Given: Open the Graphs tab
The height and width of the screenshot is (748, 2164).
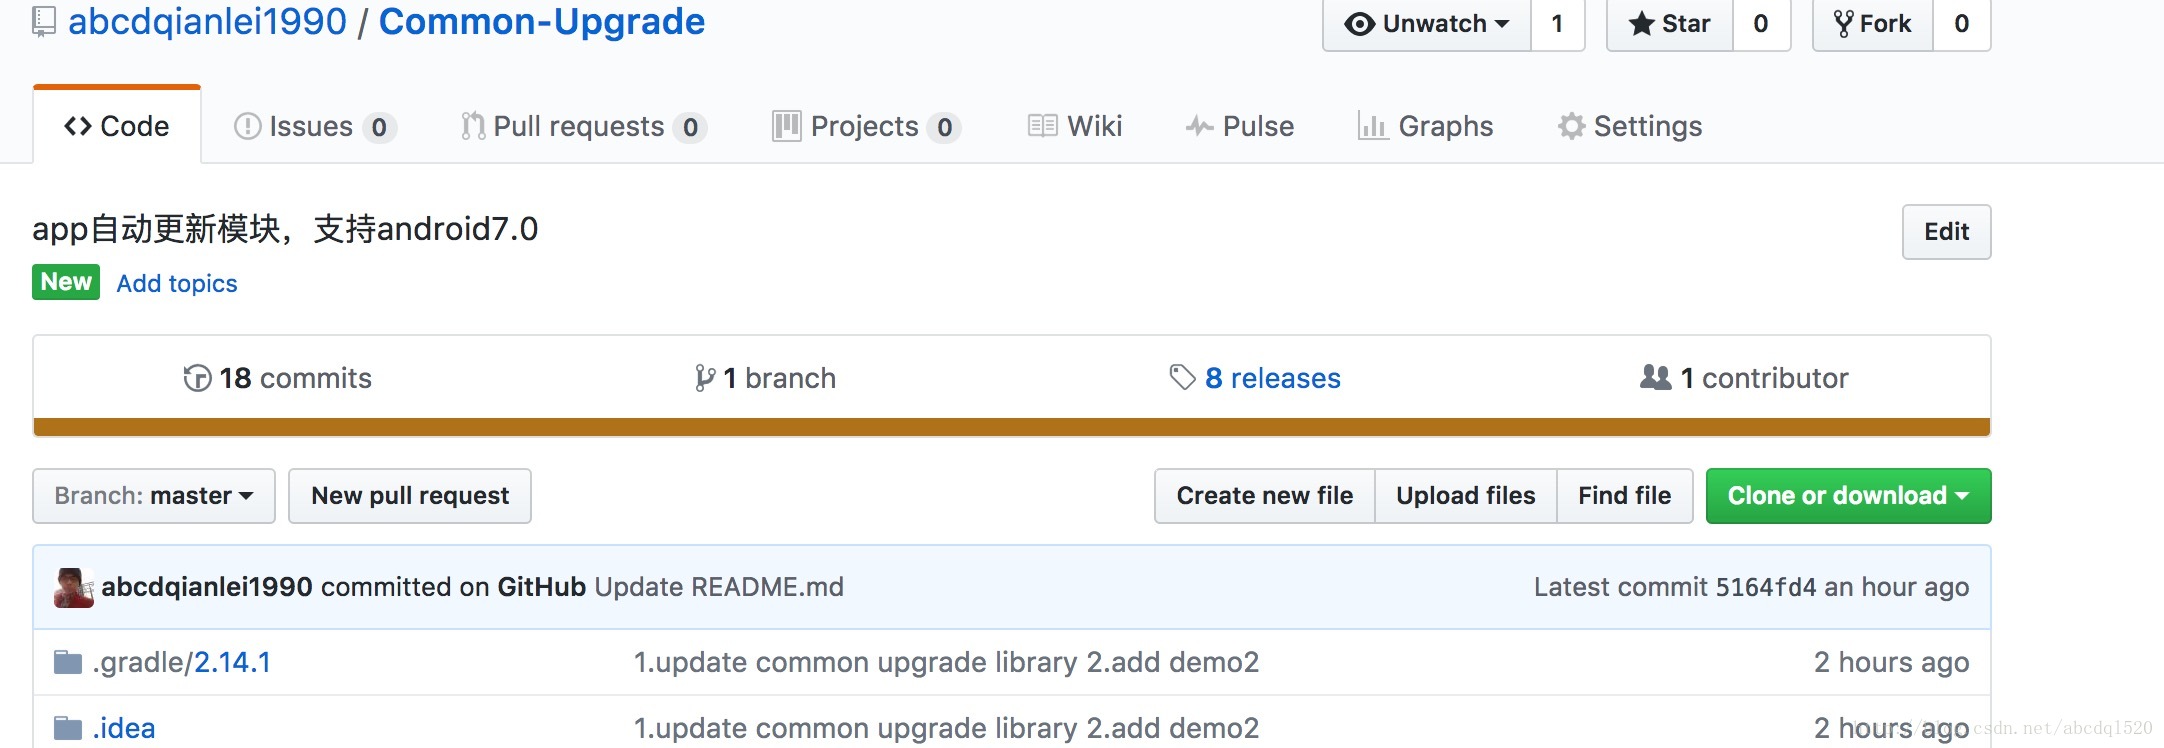Looking at the screenshot, I should pos(1426,126).
